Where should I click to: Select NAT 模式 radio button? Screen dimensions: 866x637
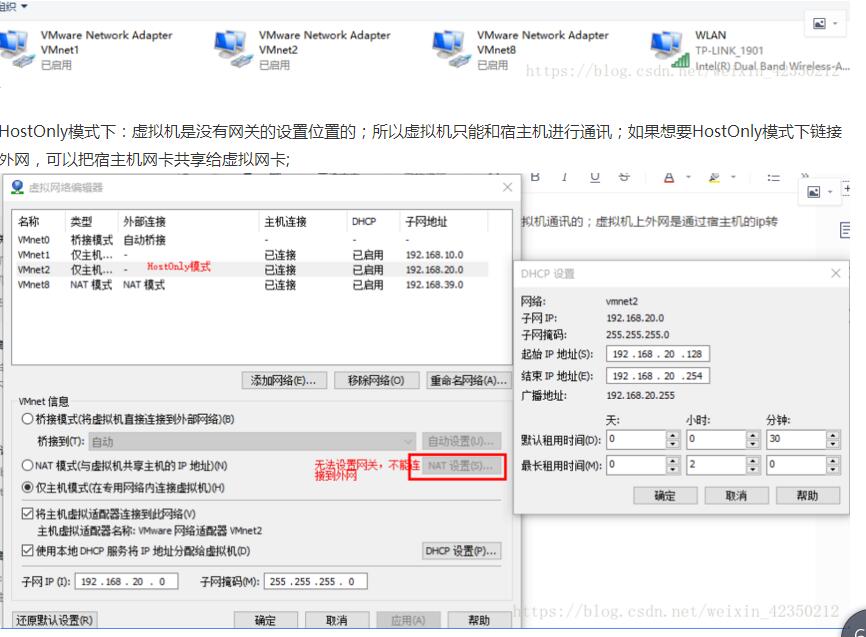coord(27,465)
